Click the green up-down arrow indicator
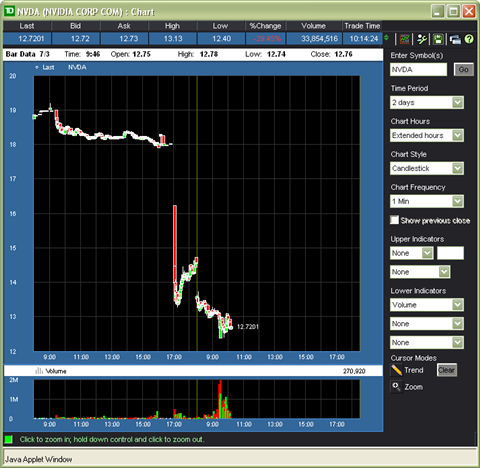This screenshot has height=468, width=480. [386, 38]
